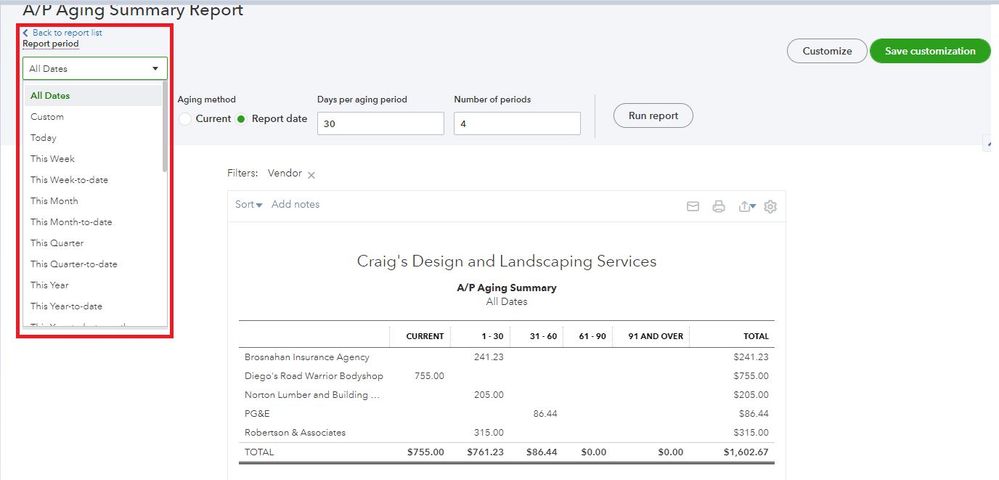The image size is (999, 480).
Task: Click the Customize button
Action: [826, 51]
